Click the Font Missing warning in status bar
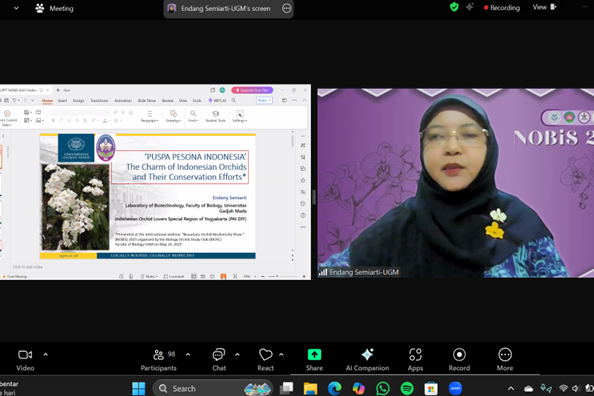The width and height of the screenshot is (594, 396). (x=14, y=277)
